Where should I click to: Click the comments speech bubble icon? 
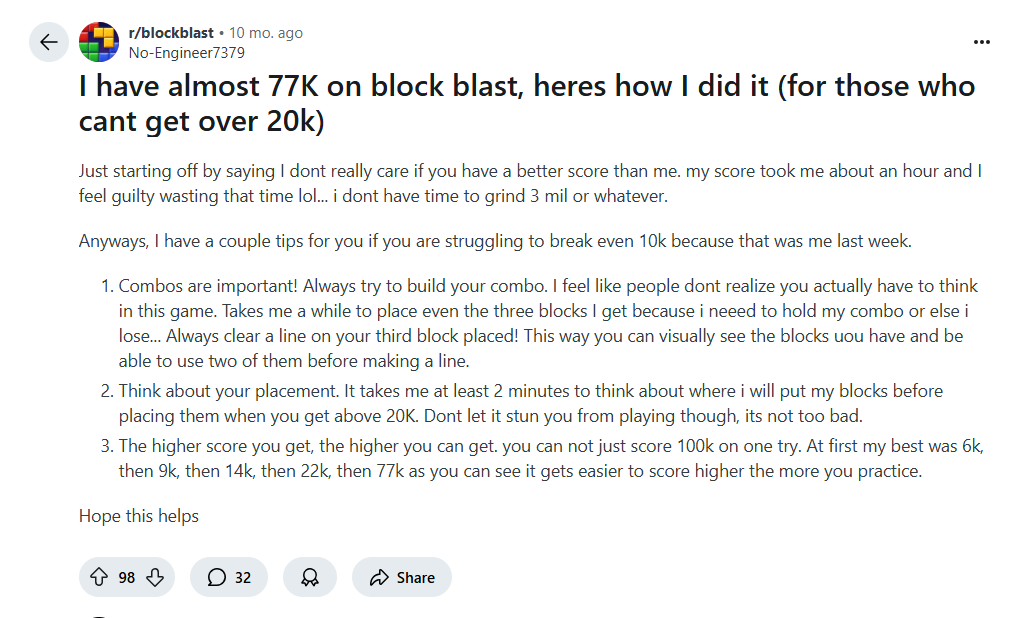point(217,577)
